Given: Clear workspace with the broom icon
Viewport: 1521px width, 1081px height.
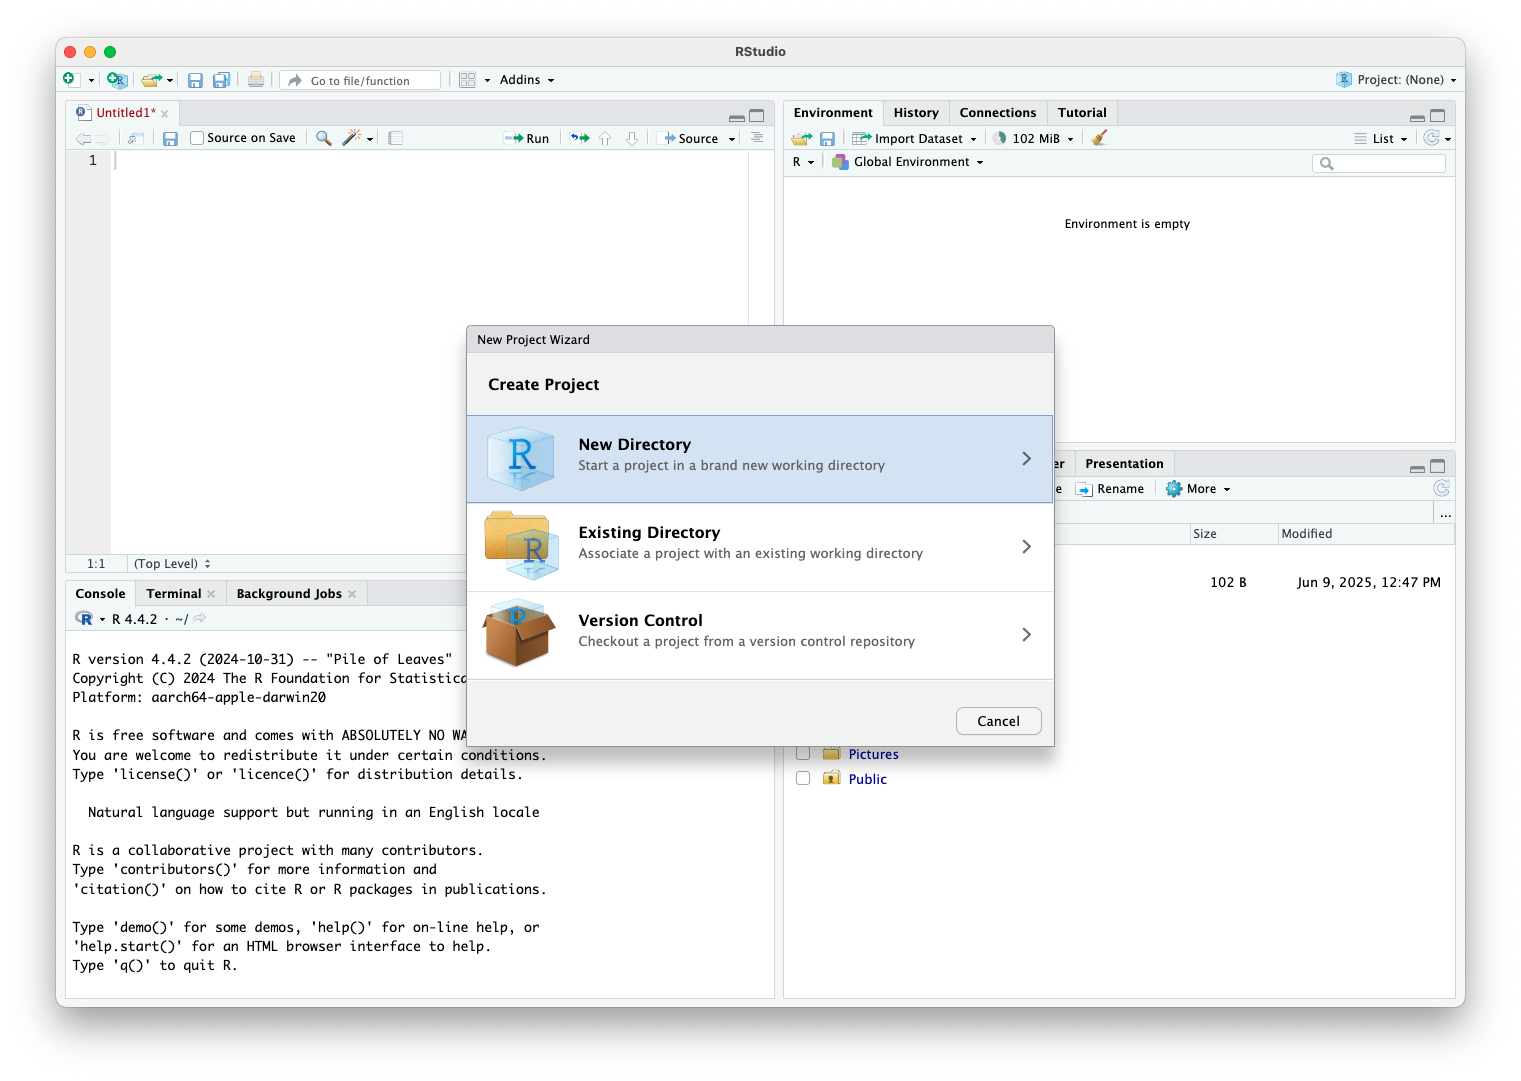Looking at the screenshot, I should click(1099, 138).
